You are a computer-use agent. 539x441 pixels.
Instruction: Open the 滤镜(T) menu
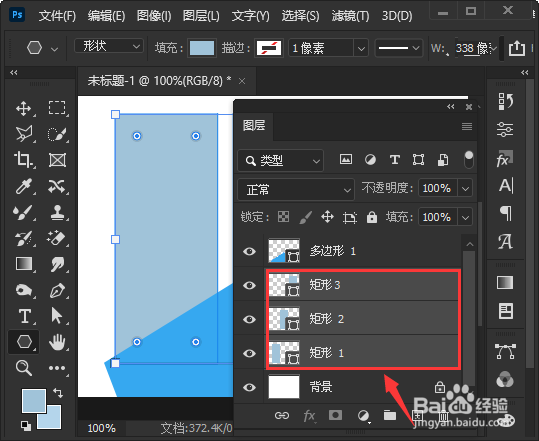(350, 15)
